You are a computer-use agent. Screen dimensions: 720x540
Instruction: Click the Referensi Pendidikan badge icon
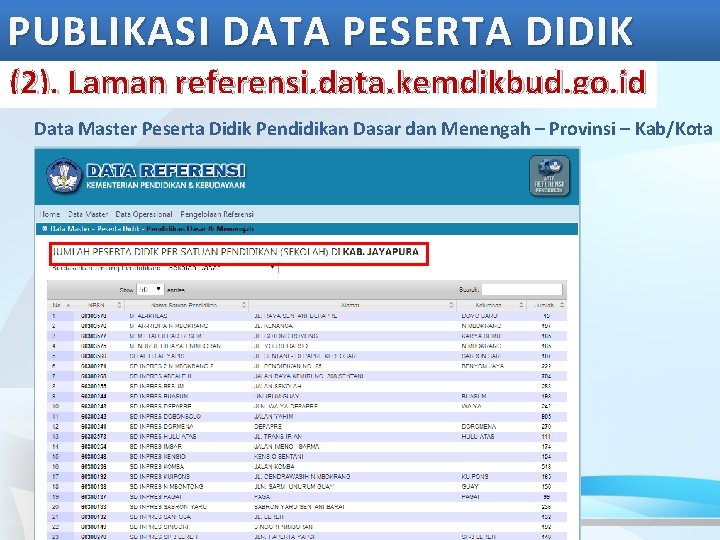549,176
